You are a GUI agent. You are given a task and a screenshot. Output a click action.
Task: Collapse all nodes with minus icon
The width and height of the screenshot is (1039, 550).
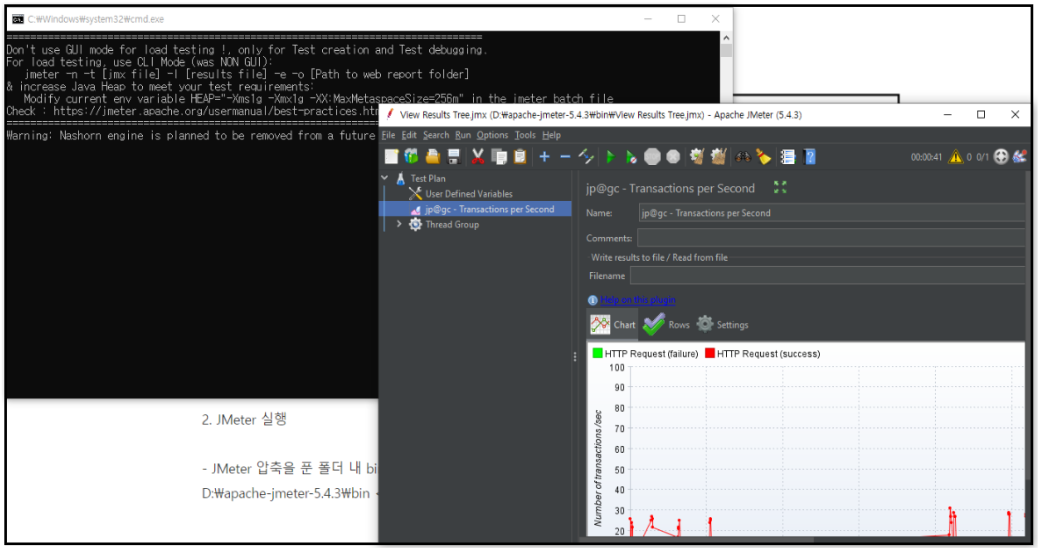click(x=565, y=157)
